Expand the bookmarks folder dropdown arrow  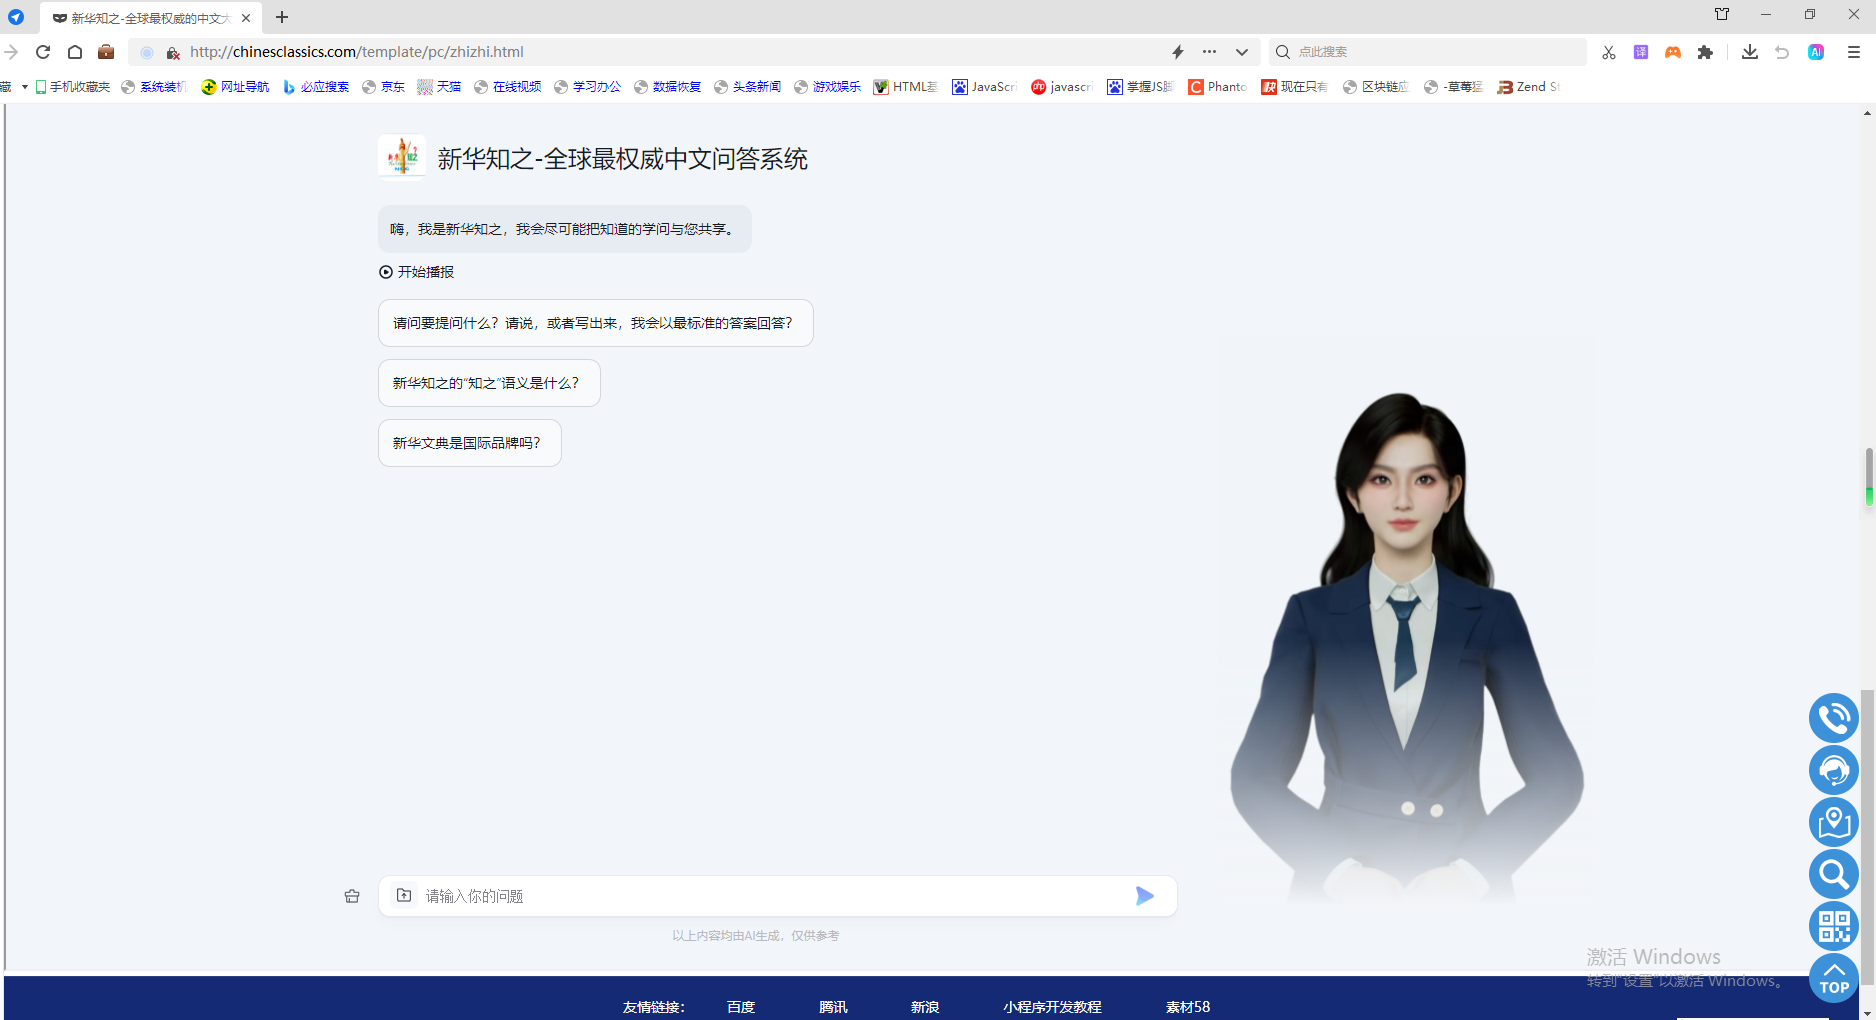tap(25, 87)
